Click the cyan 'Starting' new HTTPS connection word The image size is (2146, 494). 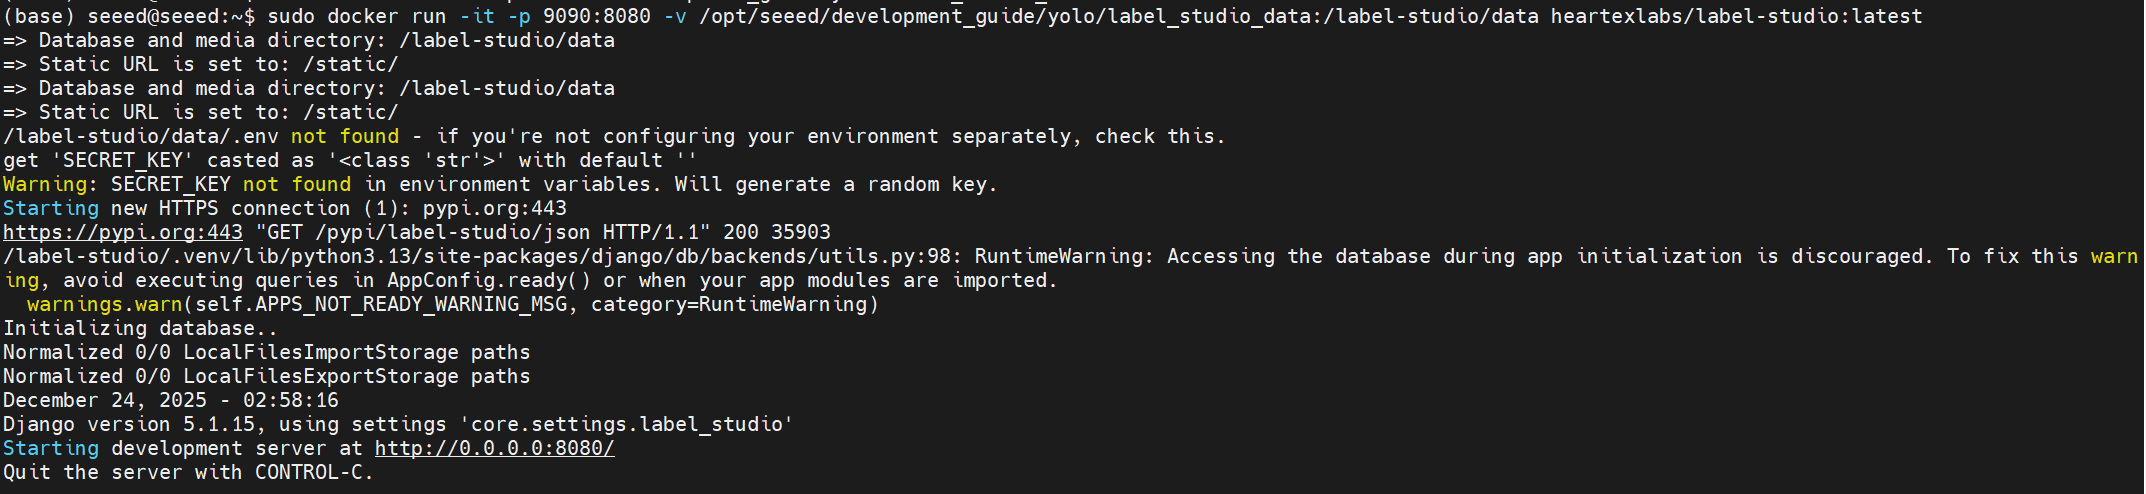pos(51,209)
